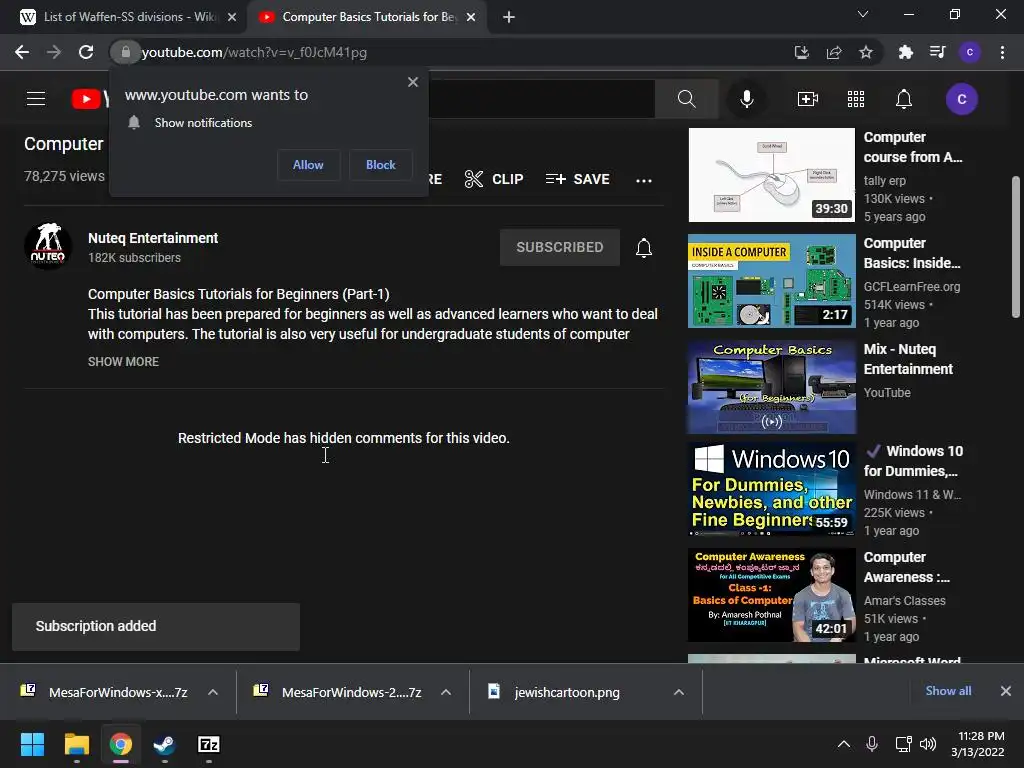Save video to playlist
1024x768 pixels.
pyautogui.click(x=577, y=179)
